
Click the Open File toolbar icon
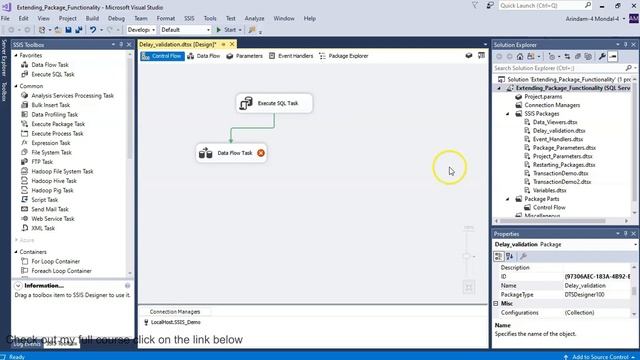(58, 30)
